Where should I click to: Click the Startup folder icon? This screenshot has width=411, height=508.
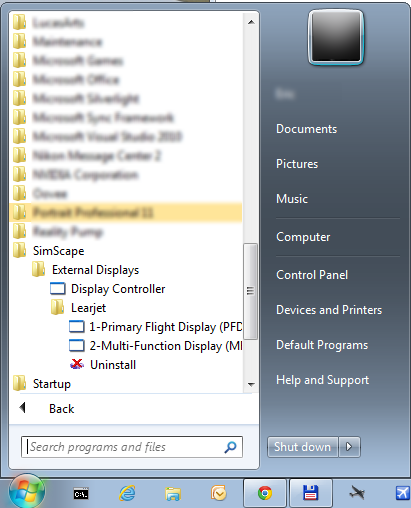19,383
